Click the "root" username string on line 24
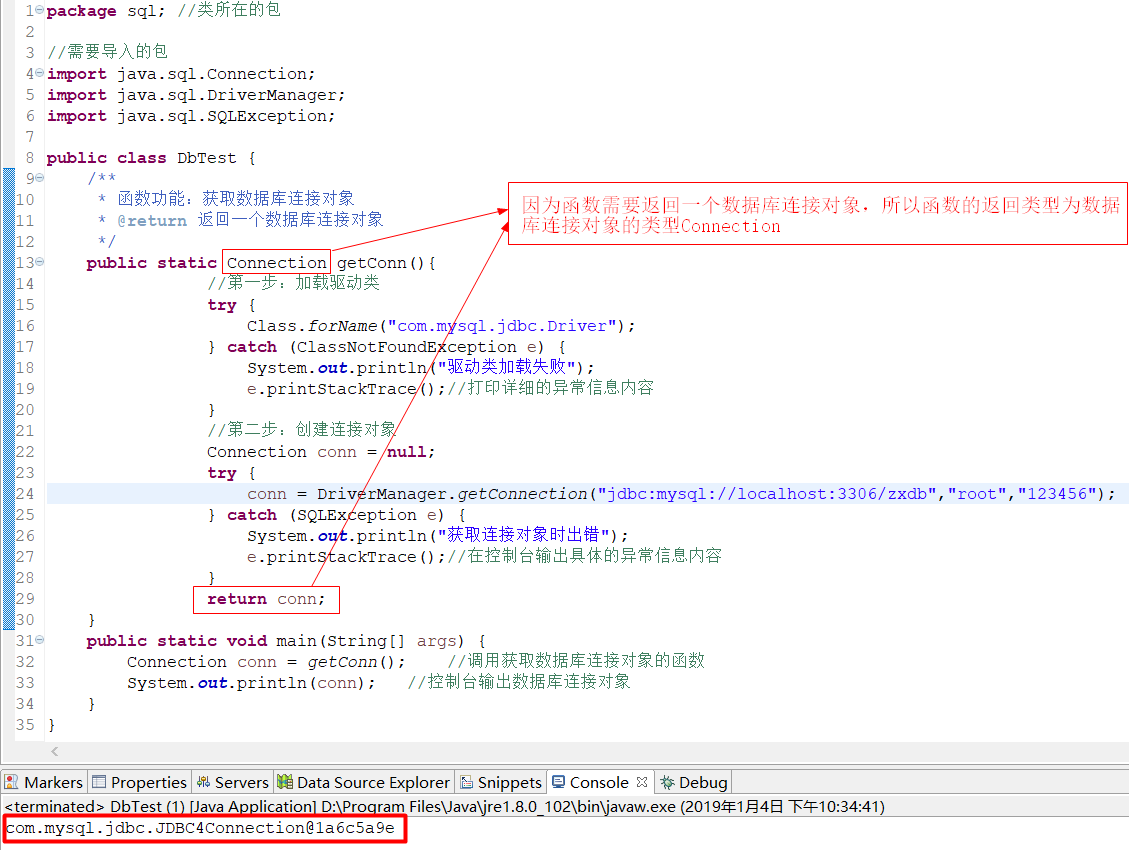 point(976,494)
